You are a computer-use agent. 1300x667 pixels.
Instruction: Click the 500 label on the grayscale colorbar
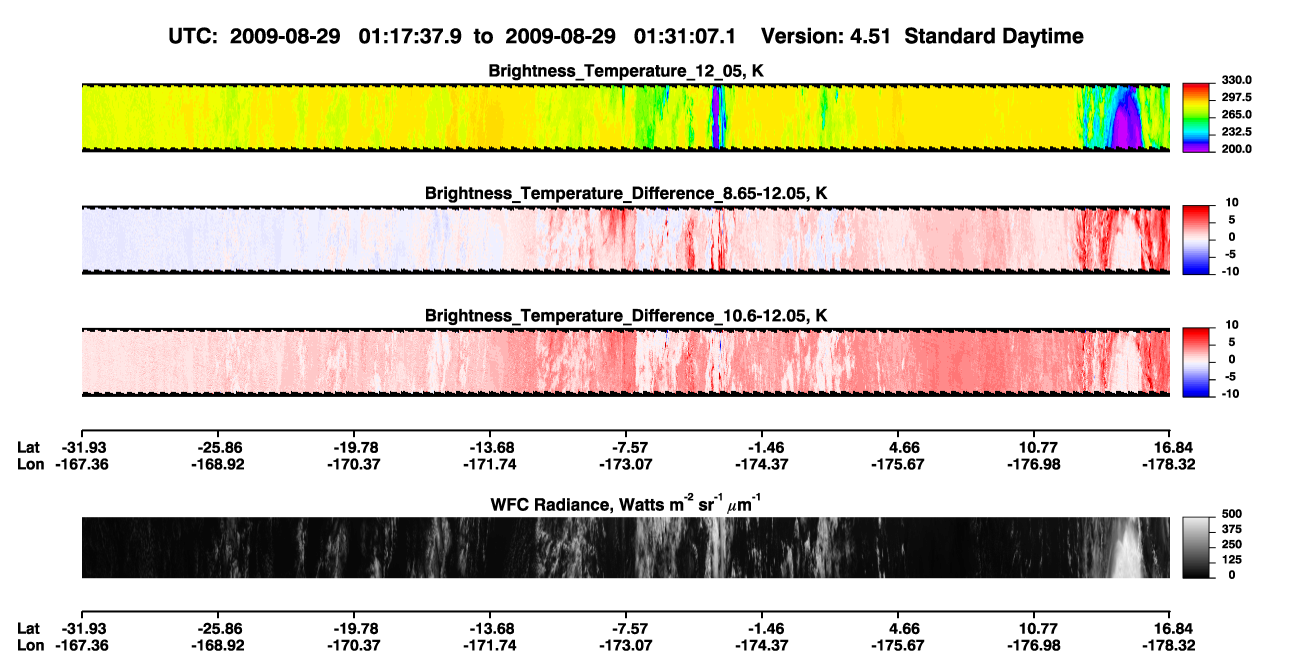coord(1231,513)
